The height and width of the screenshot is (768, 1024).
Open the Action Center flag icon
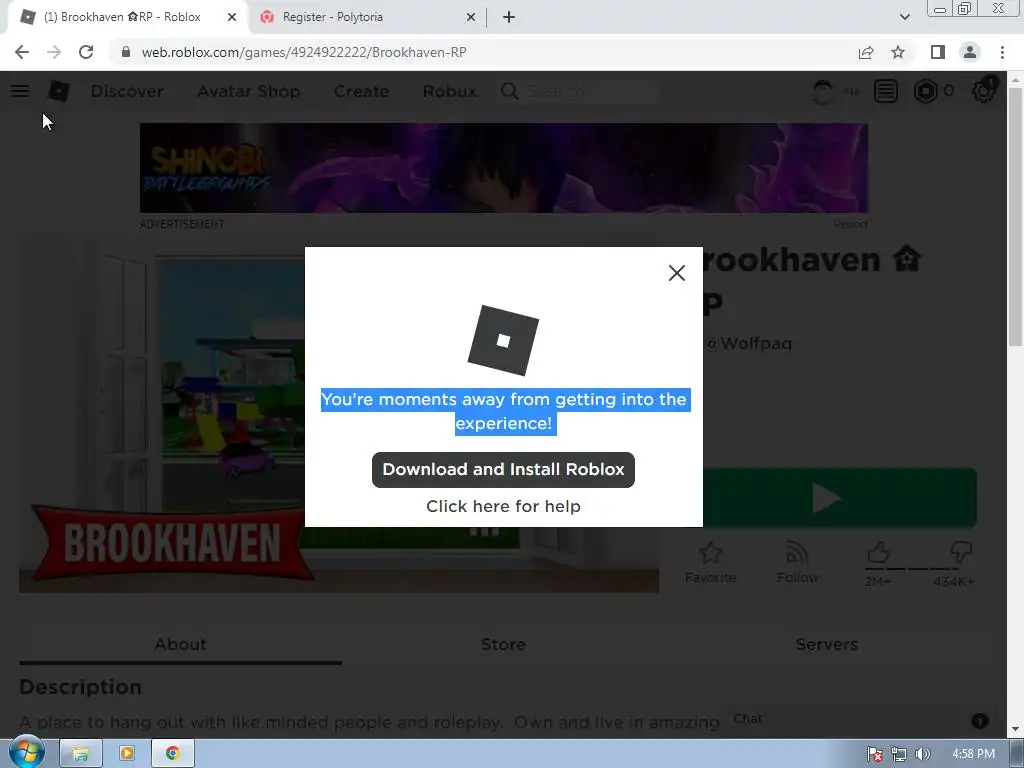tap(875, 754)
